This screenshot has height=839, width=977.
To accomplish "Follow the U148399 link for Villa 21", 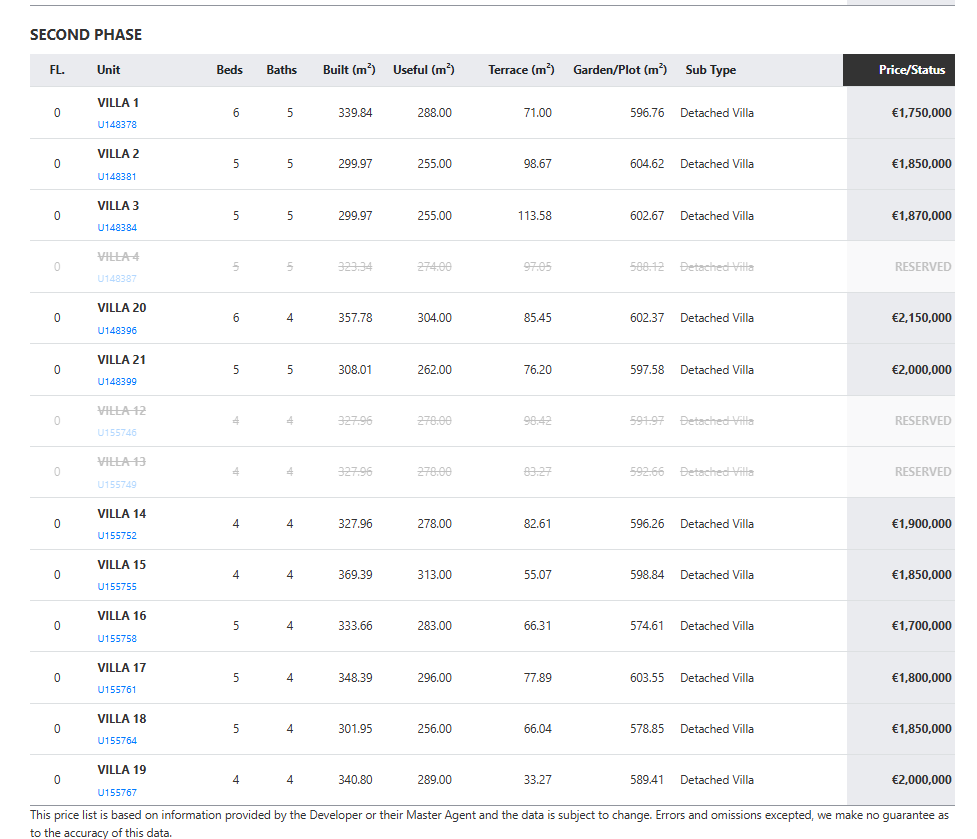I will tap(117, 382).
